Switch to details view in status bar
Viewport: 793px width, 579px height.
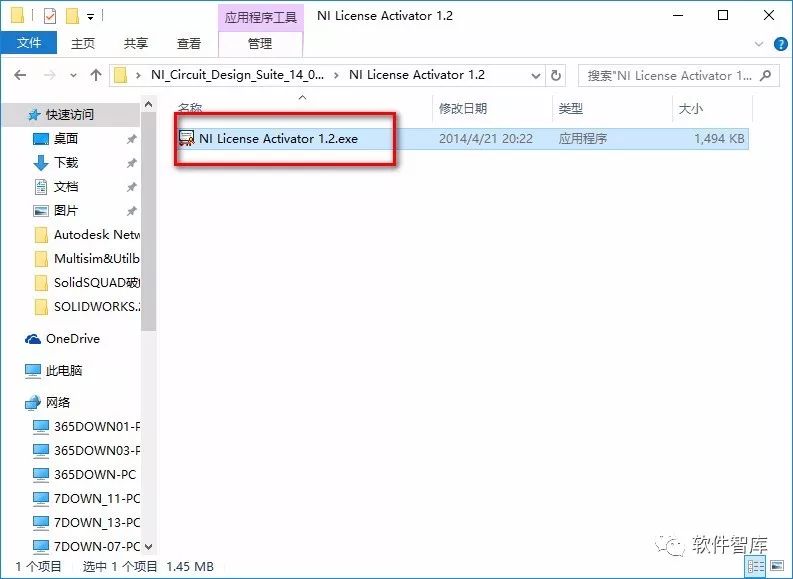click(756, 566)
